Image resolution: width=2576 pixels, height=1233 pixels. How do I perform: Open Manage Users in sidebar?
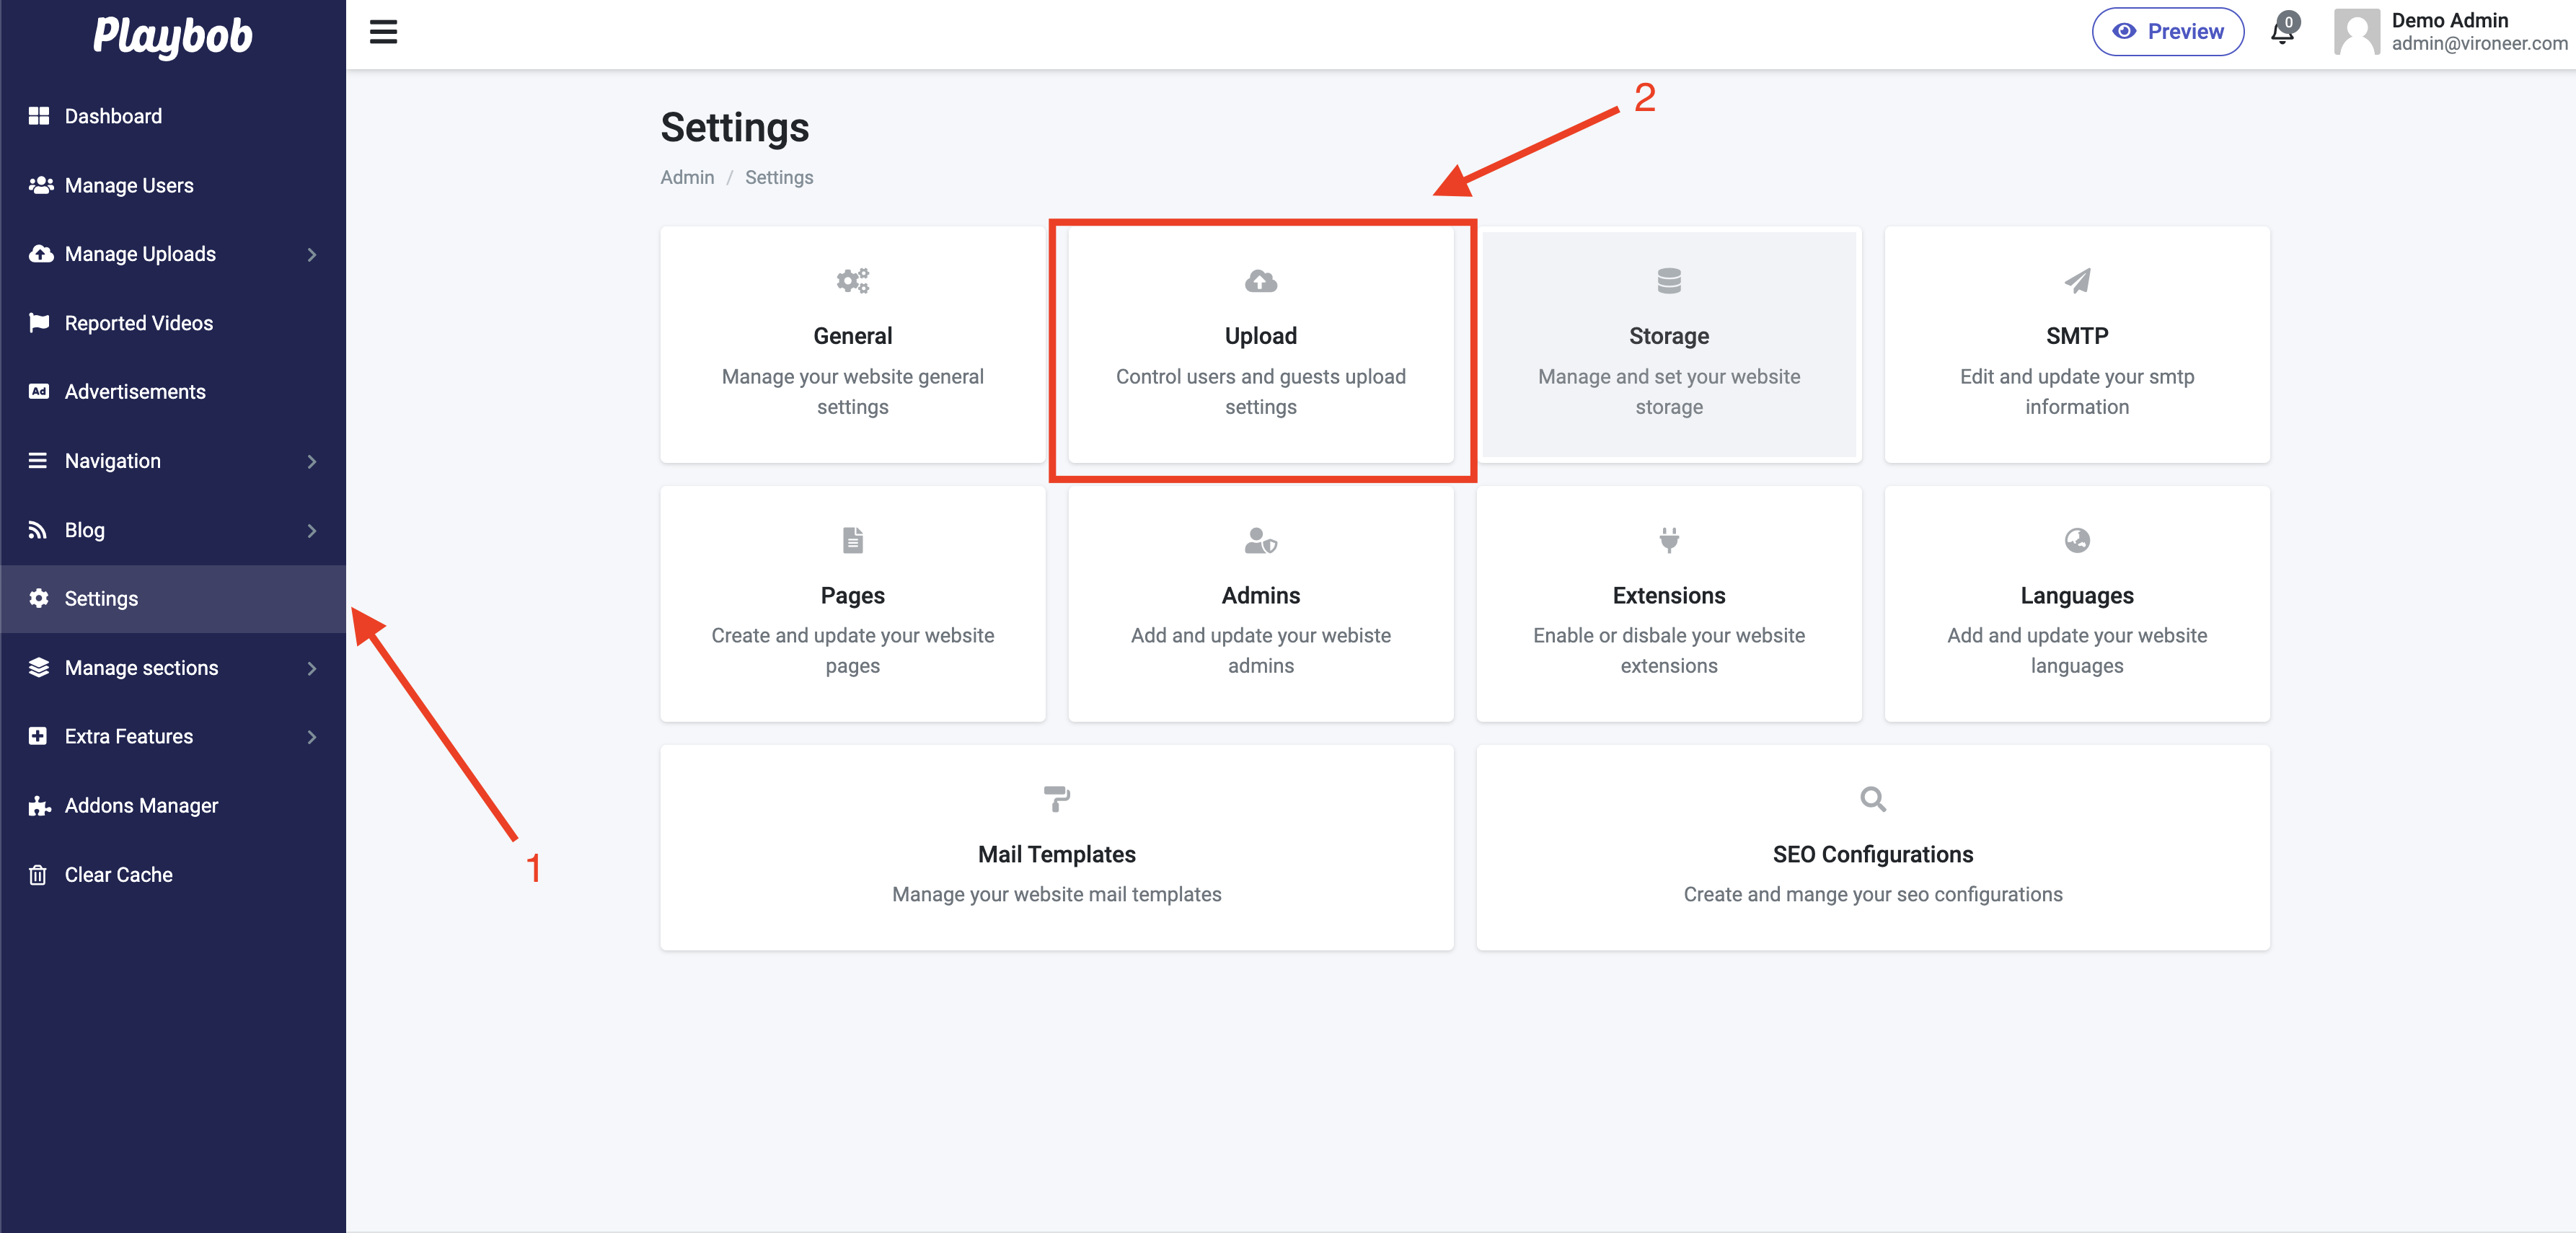pos(173,185)
